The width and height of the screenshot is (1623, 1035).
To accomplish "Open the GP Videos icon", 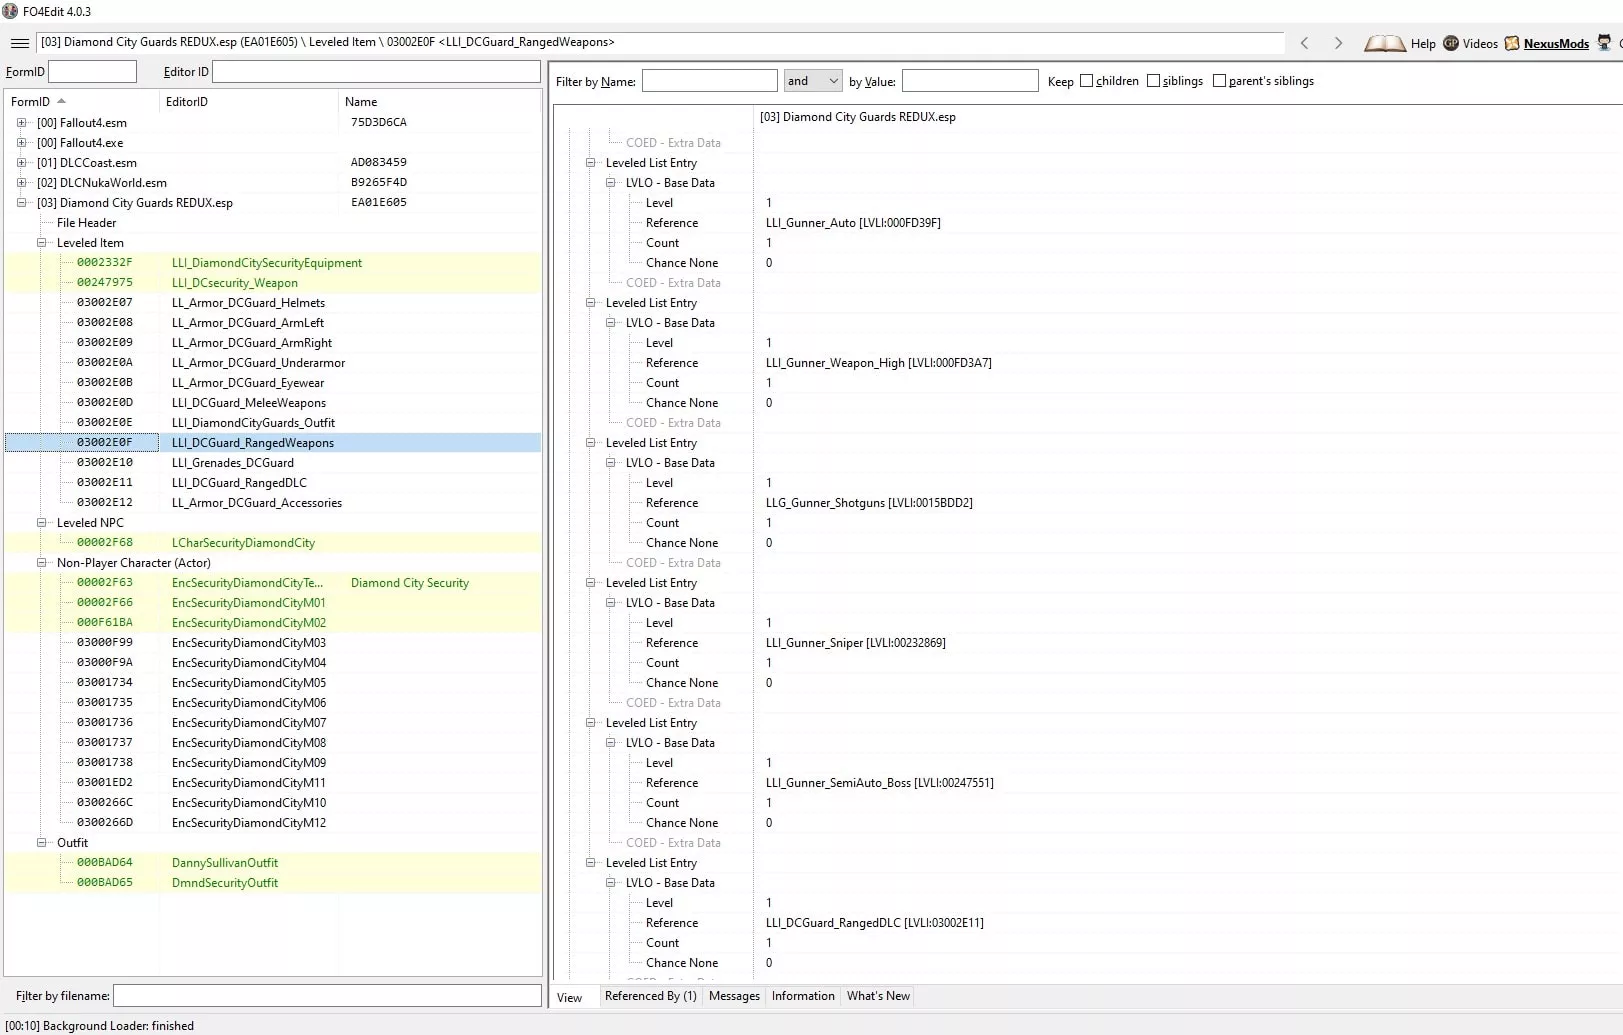I will click(1451, 43).
